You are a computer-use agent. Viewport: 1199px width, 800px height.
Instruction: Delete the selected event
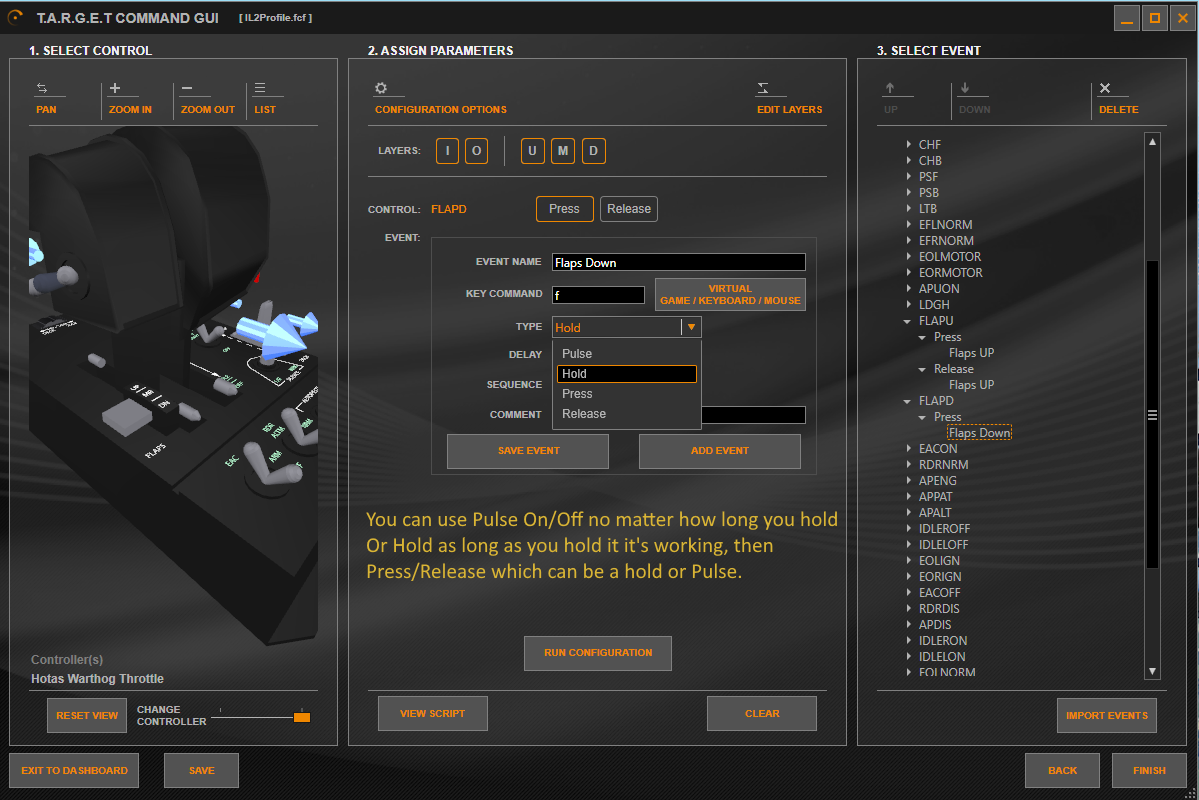click(x=1118, y=99)
